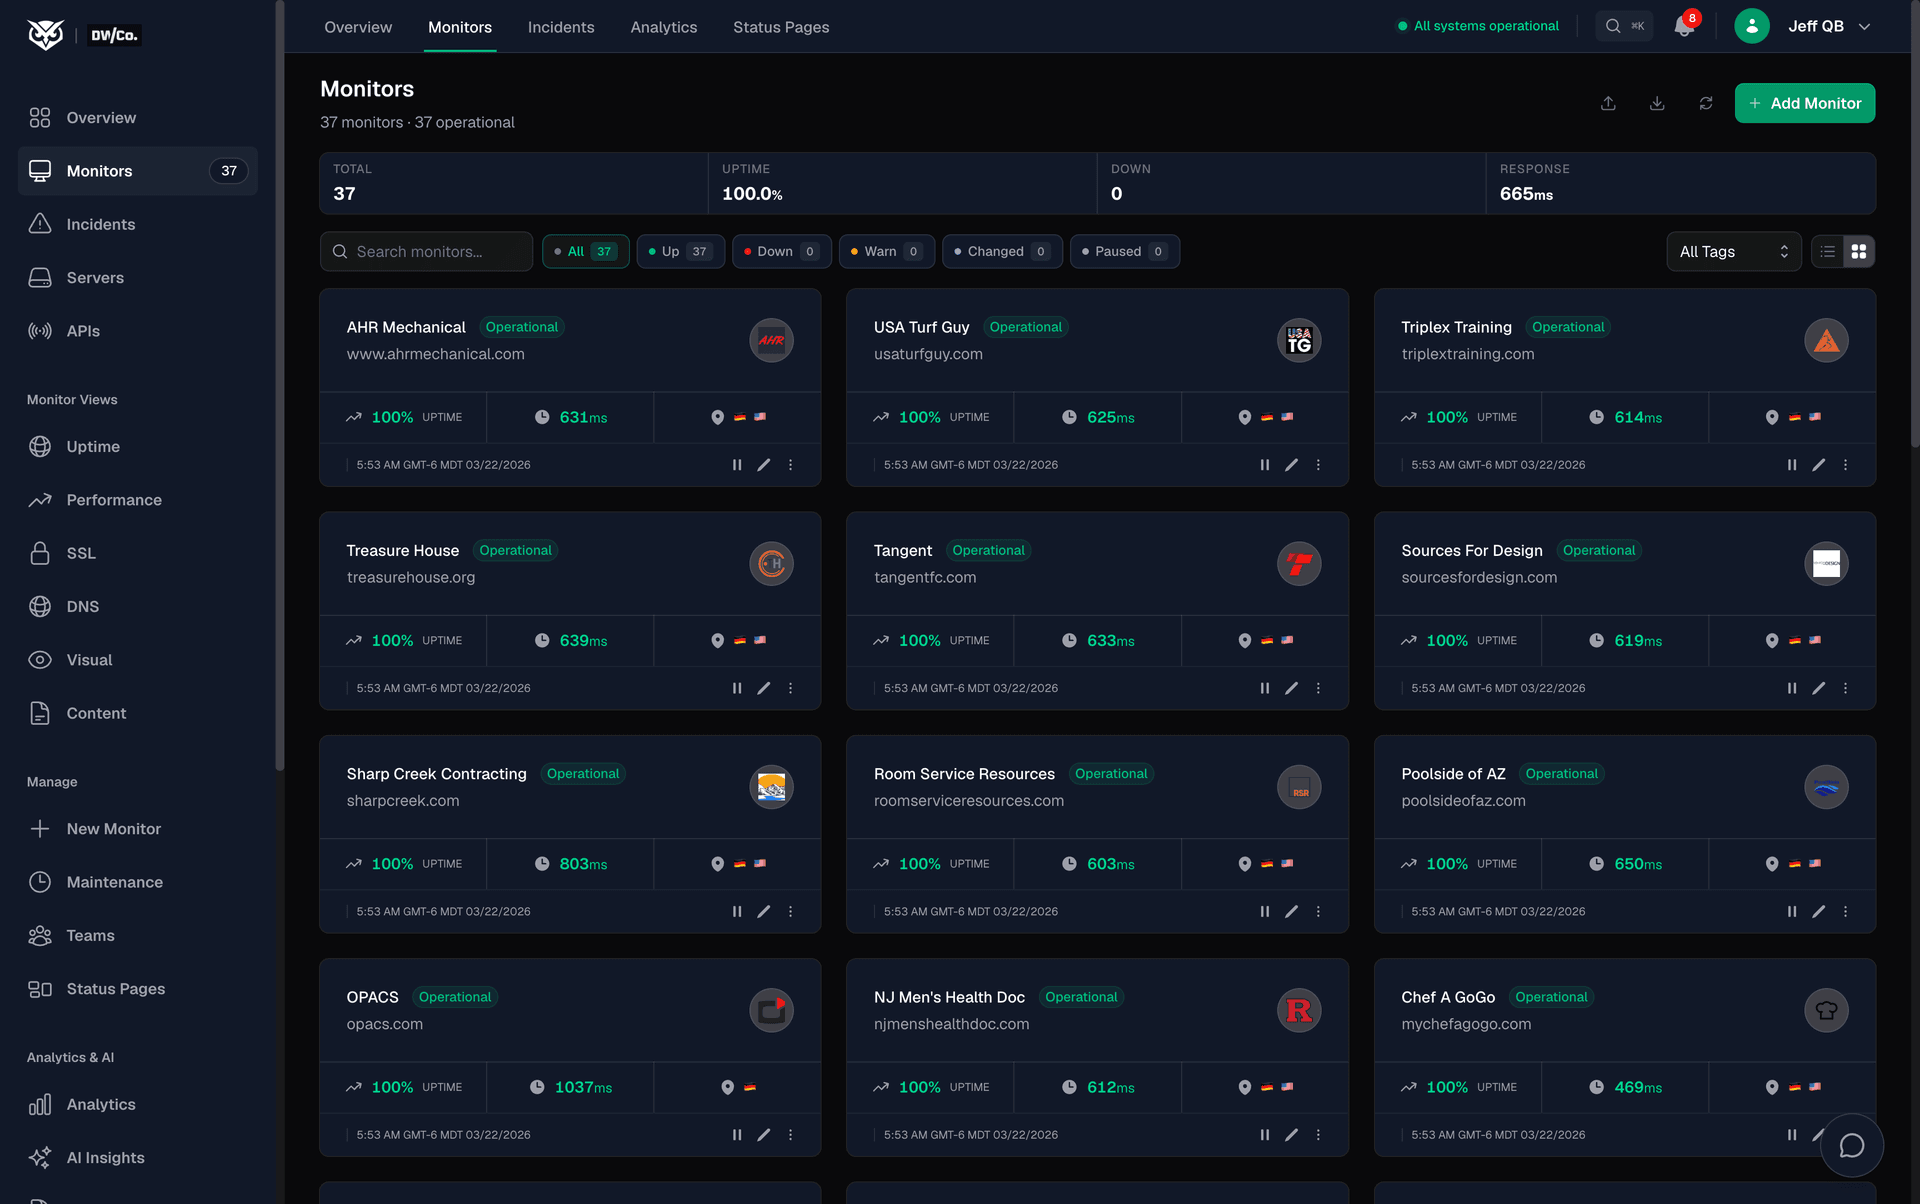Edit the Tangent monitor with pencil icon
Image resolution: width=1920 pixels, height=1204 pixels.
coord(1291,688)
